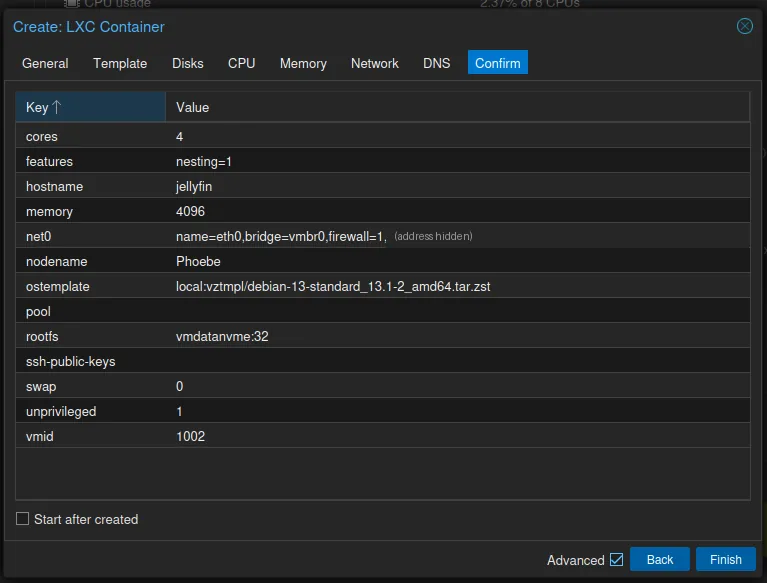Select the unprivileged key cell

[x=90, y=411]
